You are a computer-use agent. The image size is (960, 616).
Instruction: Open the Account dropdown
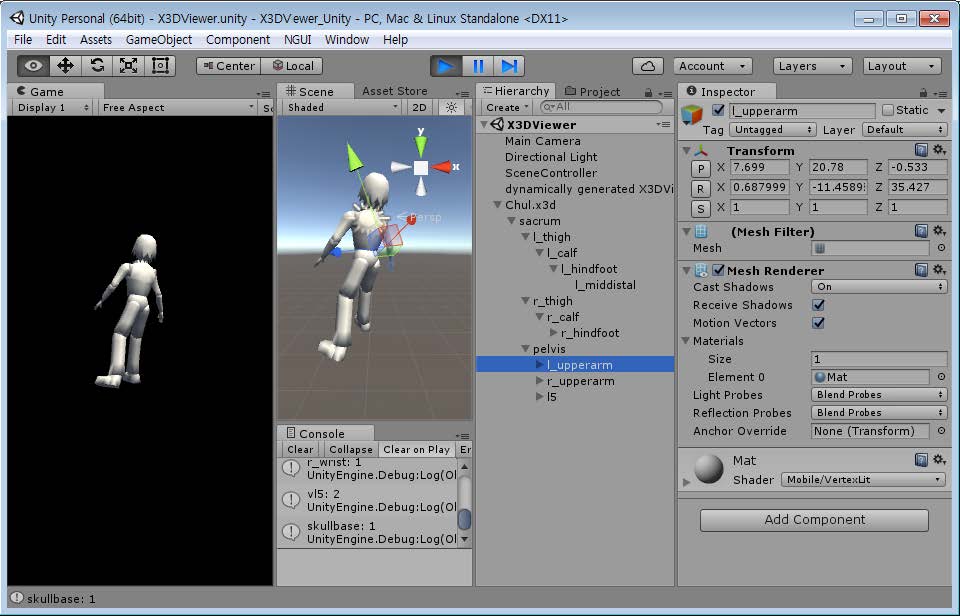point(712,66)
